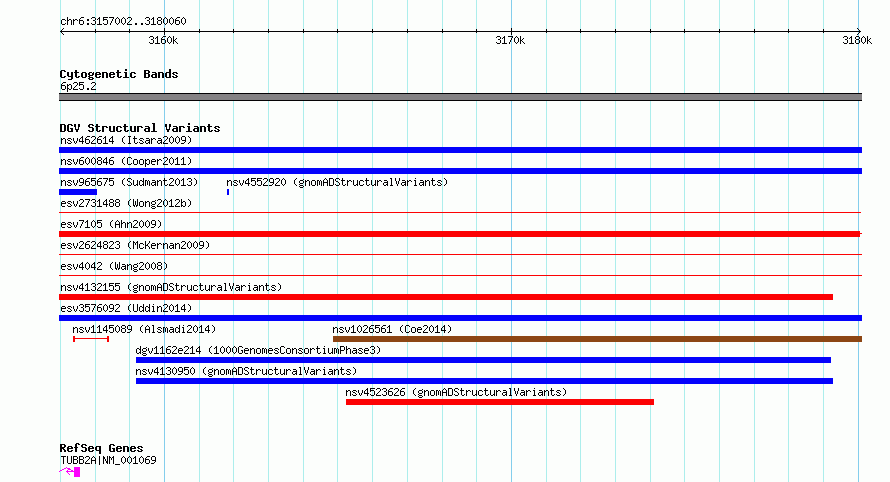Click the short nsv965675 (Sudmant2013) blue bar
This screenshot has width=890, height=482.
pyautogui.click(x=78, y=192)
